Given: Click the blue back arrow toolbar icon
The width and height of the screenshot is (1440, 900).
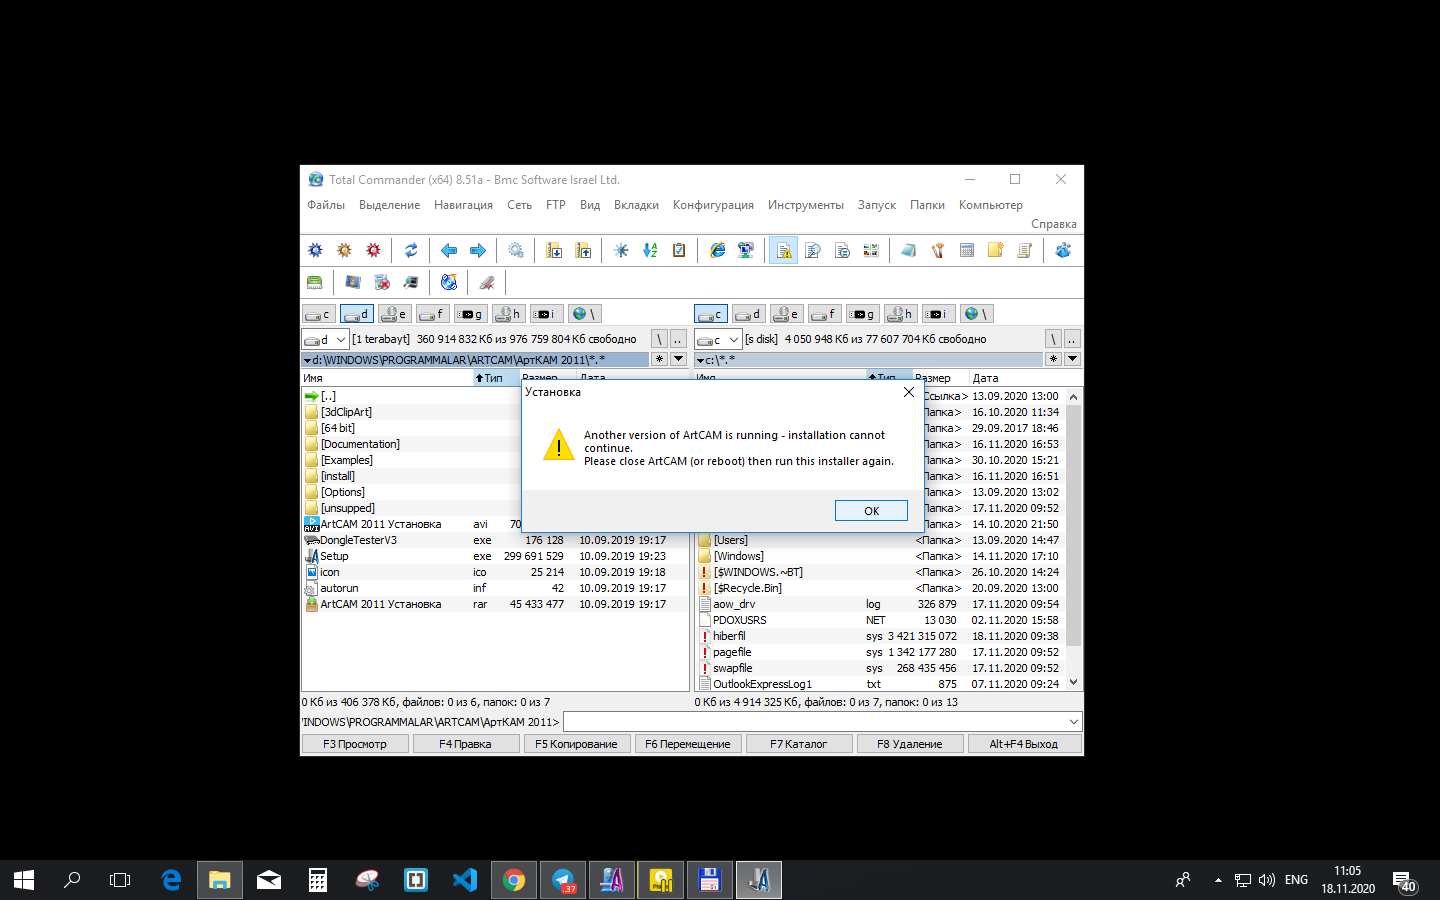Looking at the screenshot, I should [x=449, y=250].
